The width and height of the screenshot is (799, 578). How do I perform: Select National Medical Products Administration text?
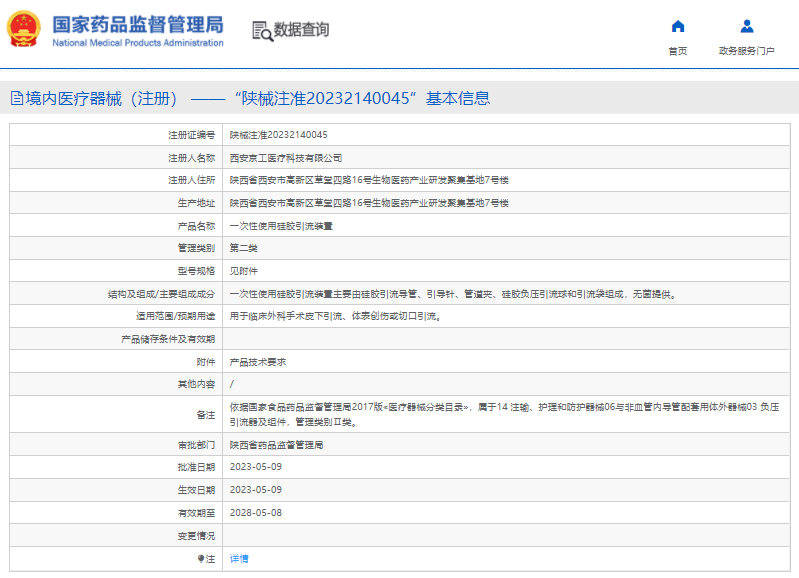tap(138, 43)
